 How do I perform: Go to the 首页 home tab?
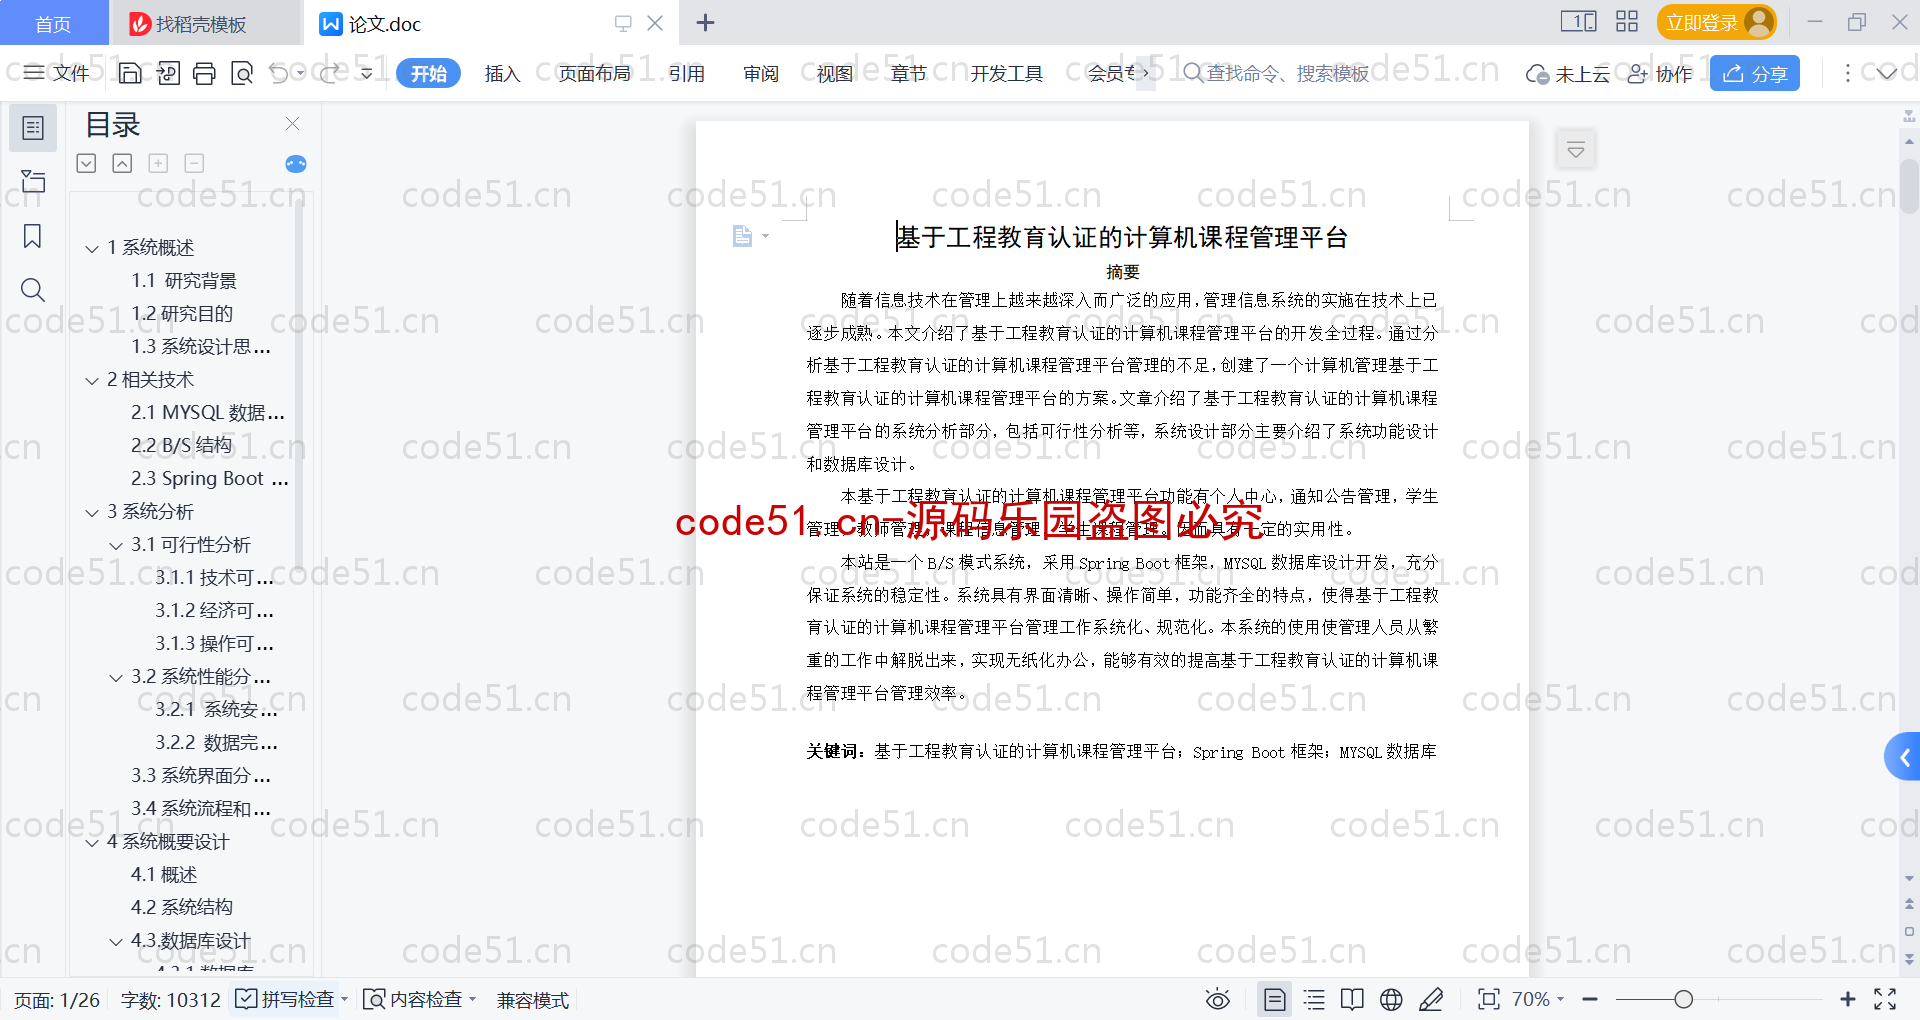tap(53, 23)
